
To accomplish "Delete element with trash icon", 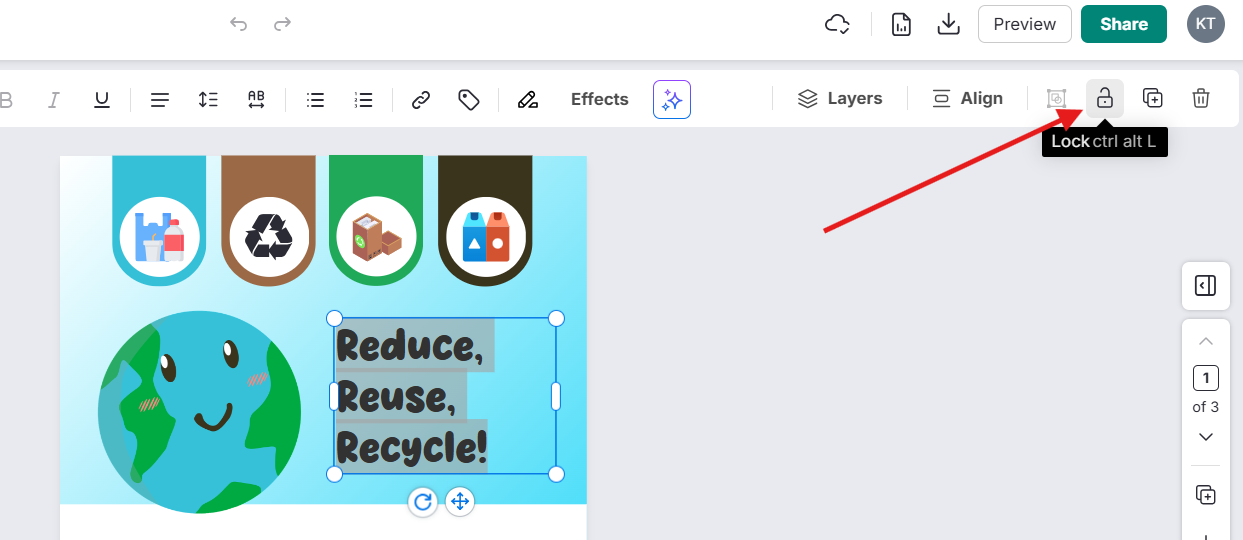I will click(x=1201, y=98).
